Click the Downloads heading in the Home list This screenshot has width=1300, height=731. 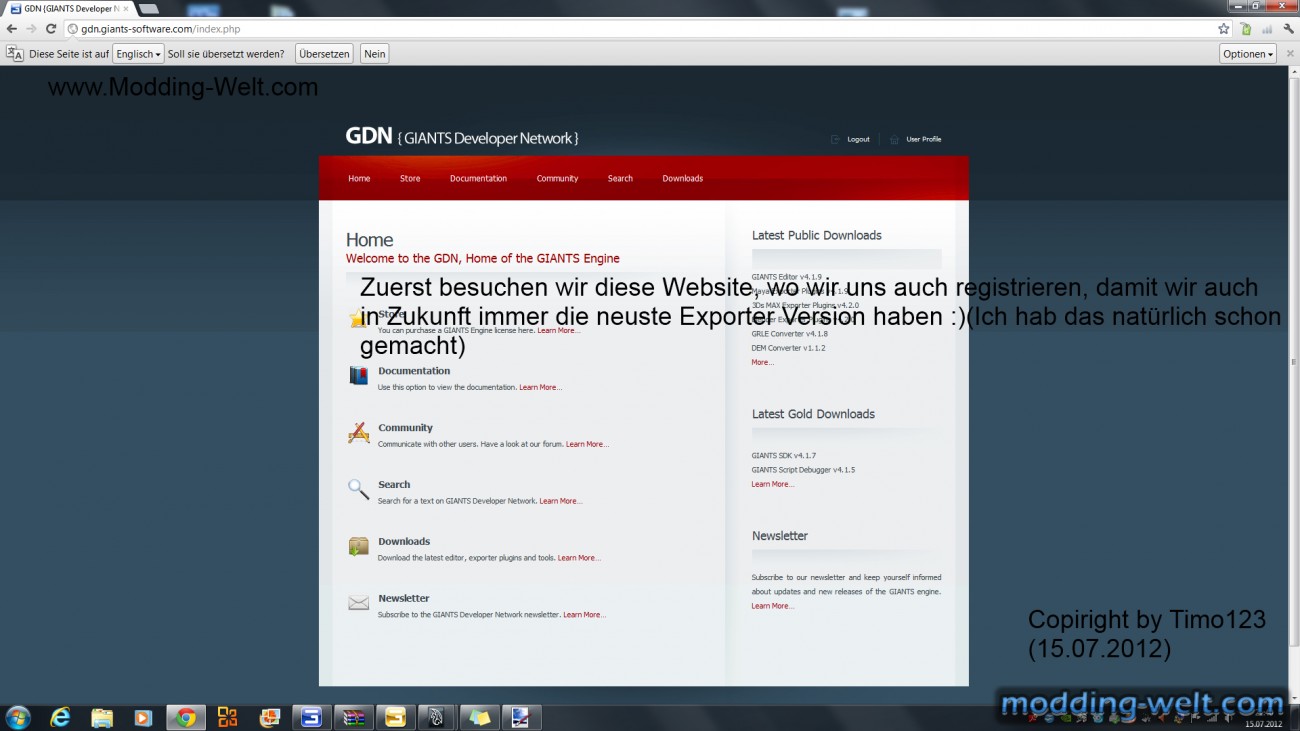pos(404,541)
